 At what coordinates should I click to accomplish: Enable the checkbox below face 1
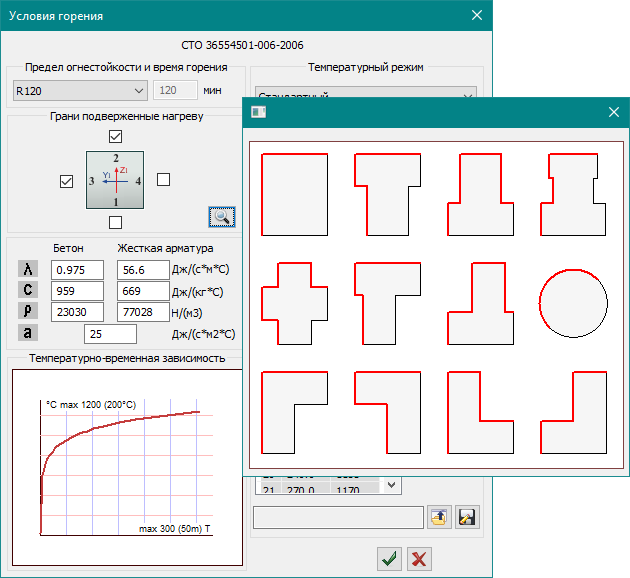[116, 222]
